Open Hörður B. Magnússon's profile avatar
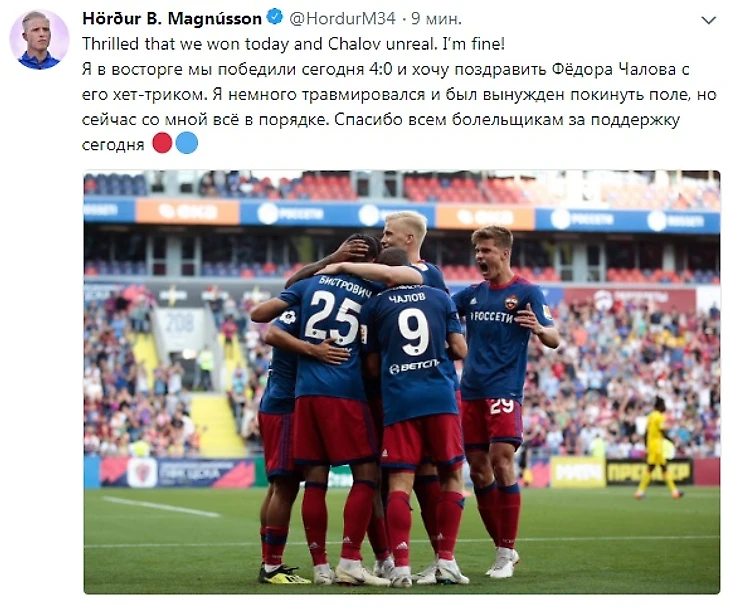 pyautogui.click(x=39, y=39)
